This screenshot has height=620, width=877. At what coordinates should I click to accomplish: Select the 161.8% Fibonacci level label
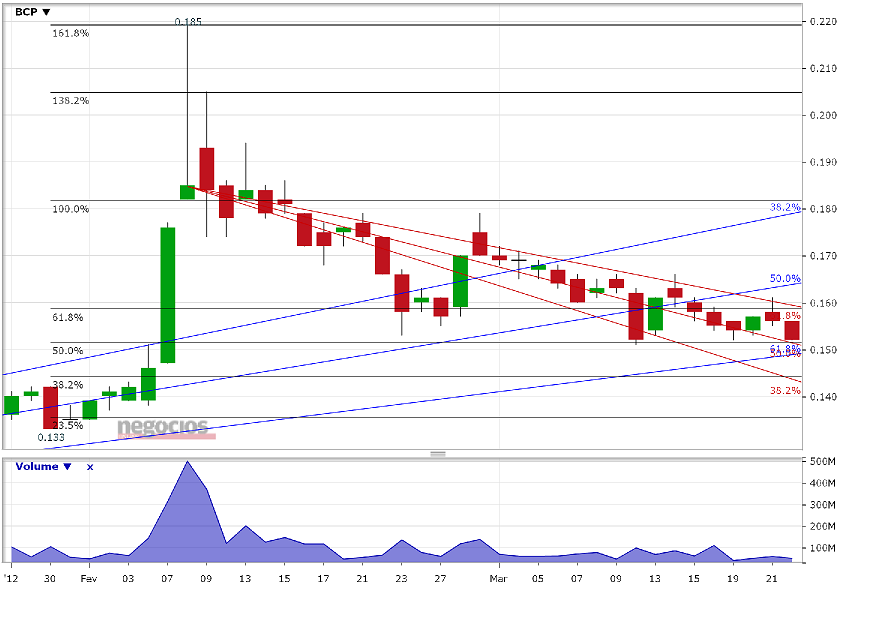pyautogui.click(x=70, y=34)
